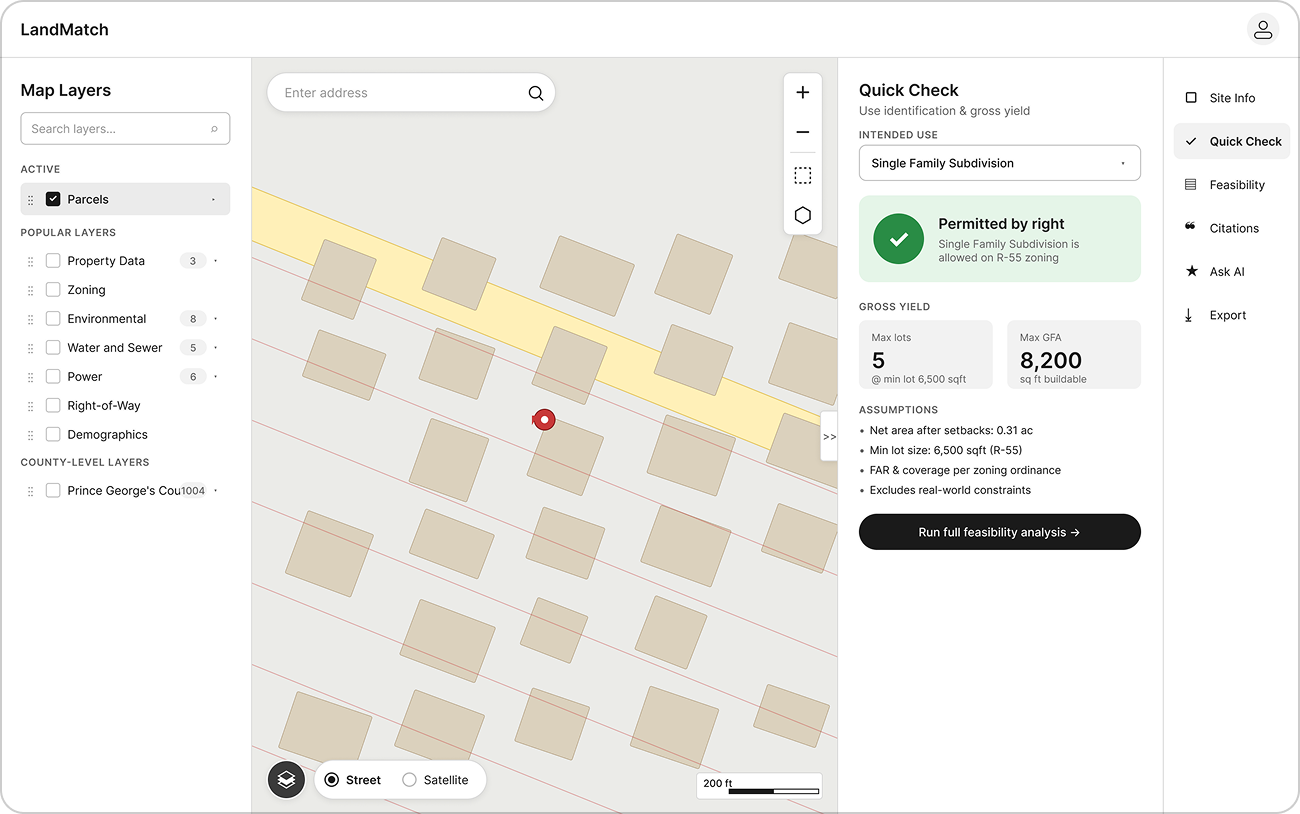Click the Feasibility list icon
This screenshot has width=1300, height=814.
coord(1190,185)
